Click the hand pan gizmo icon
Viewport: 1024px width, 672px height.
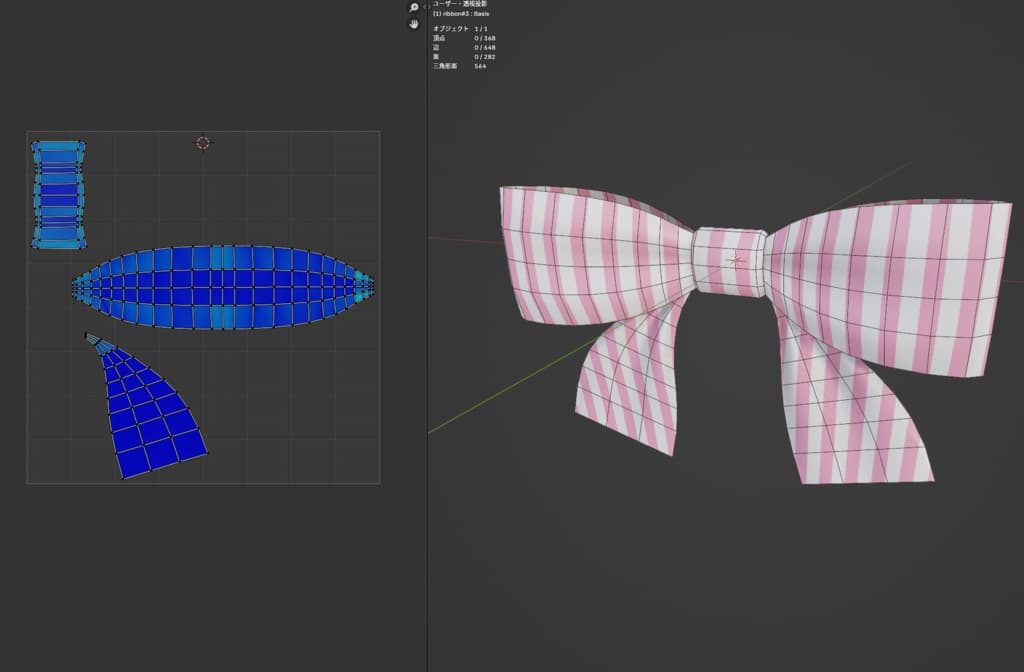coord(414,24)
